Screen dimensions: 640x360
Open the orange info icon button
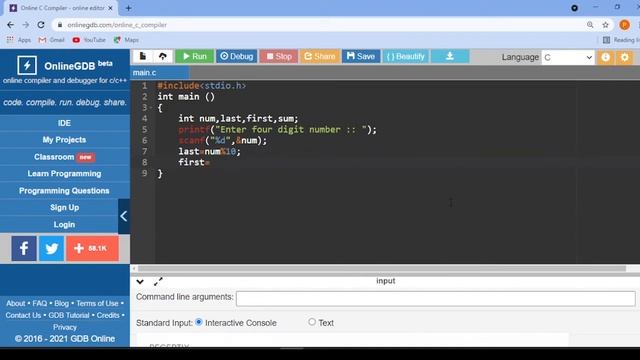coord(605,57)
